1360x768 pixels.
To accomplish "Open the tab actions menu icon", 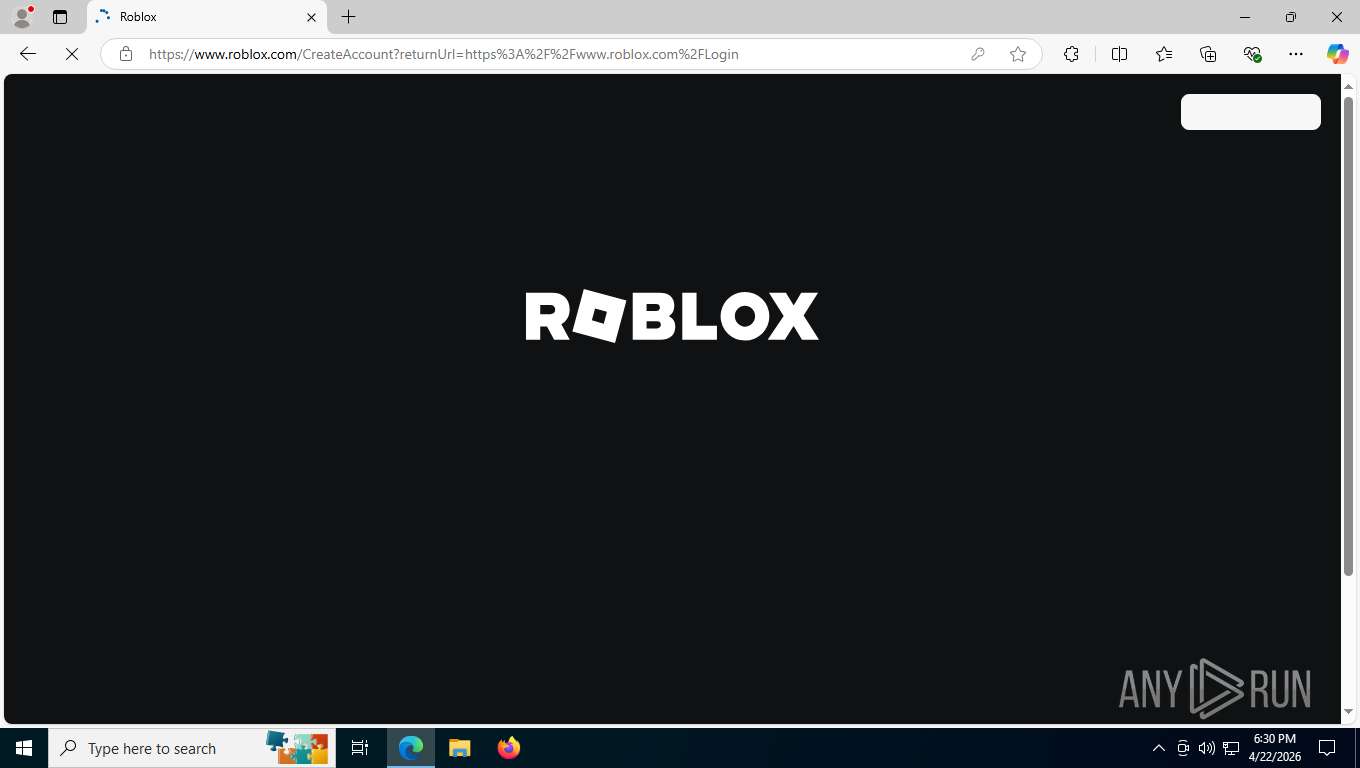I will (60, 17).
